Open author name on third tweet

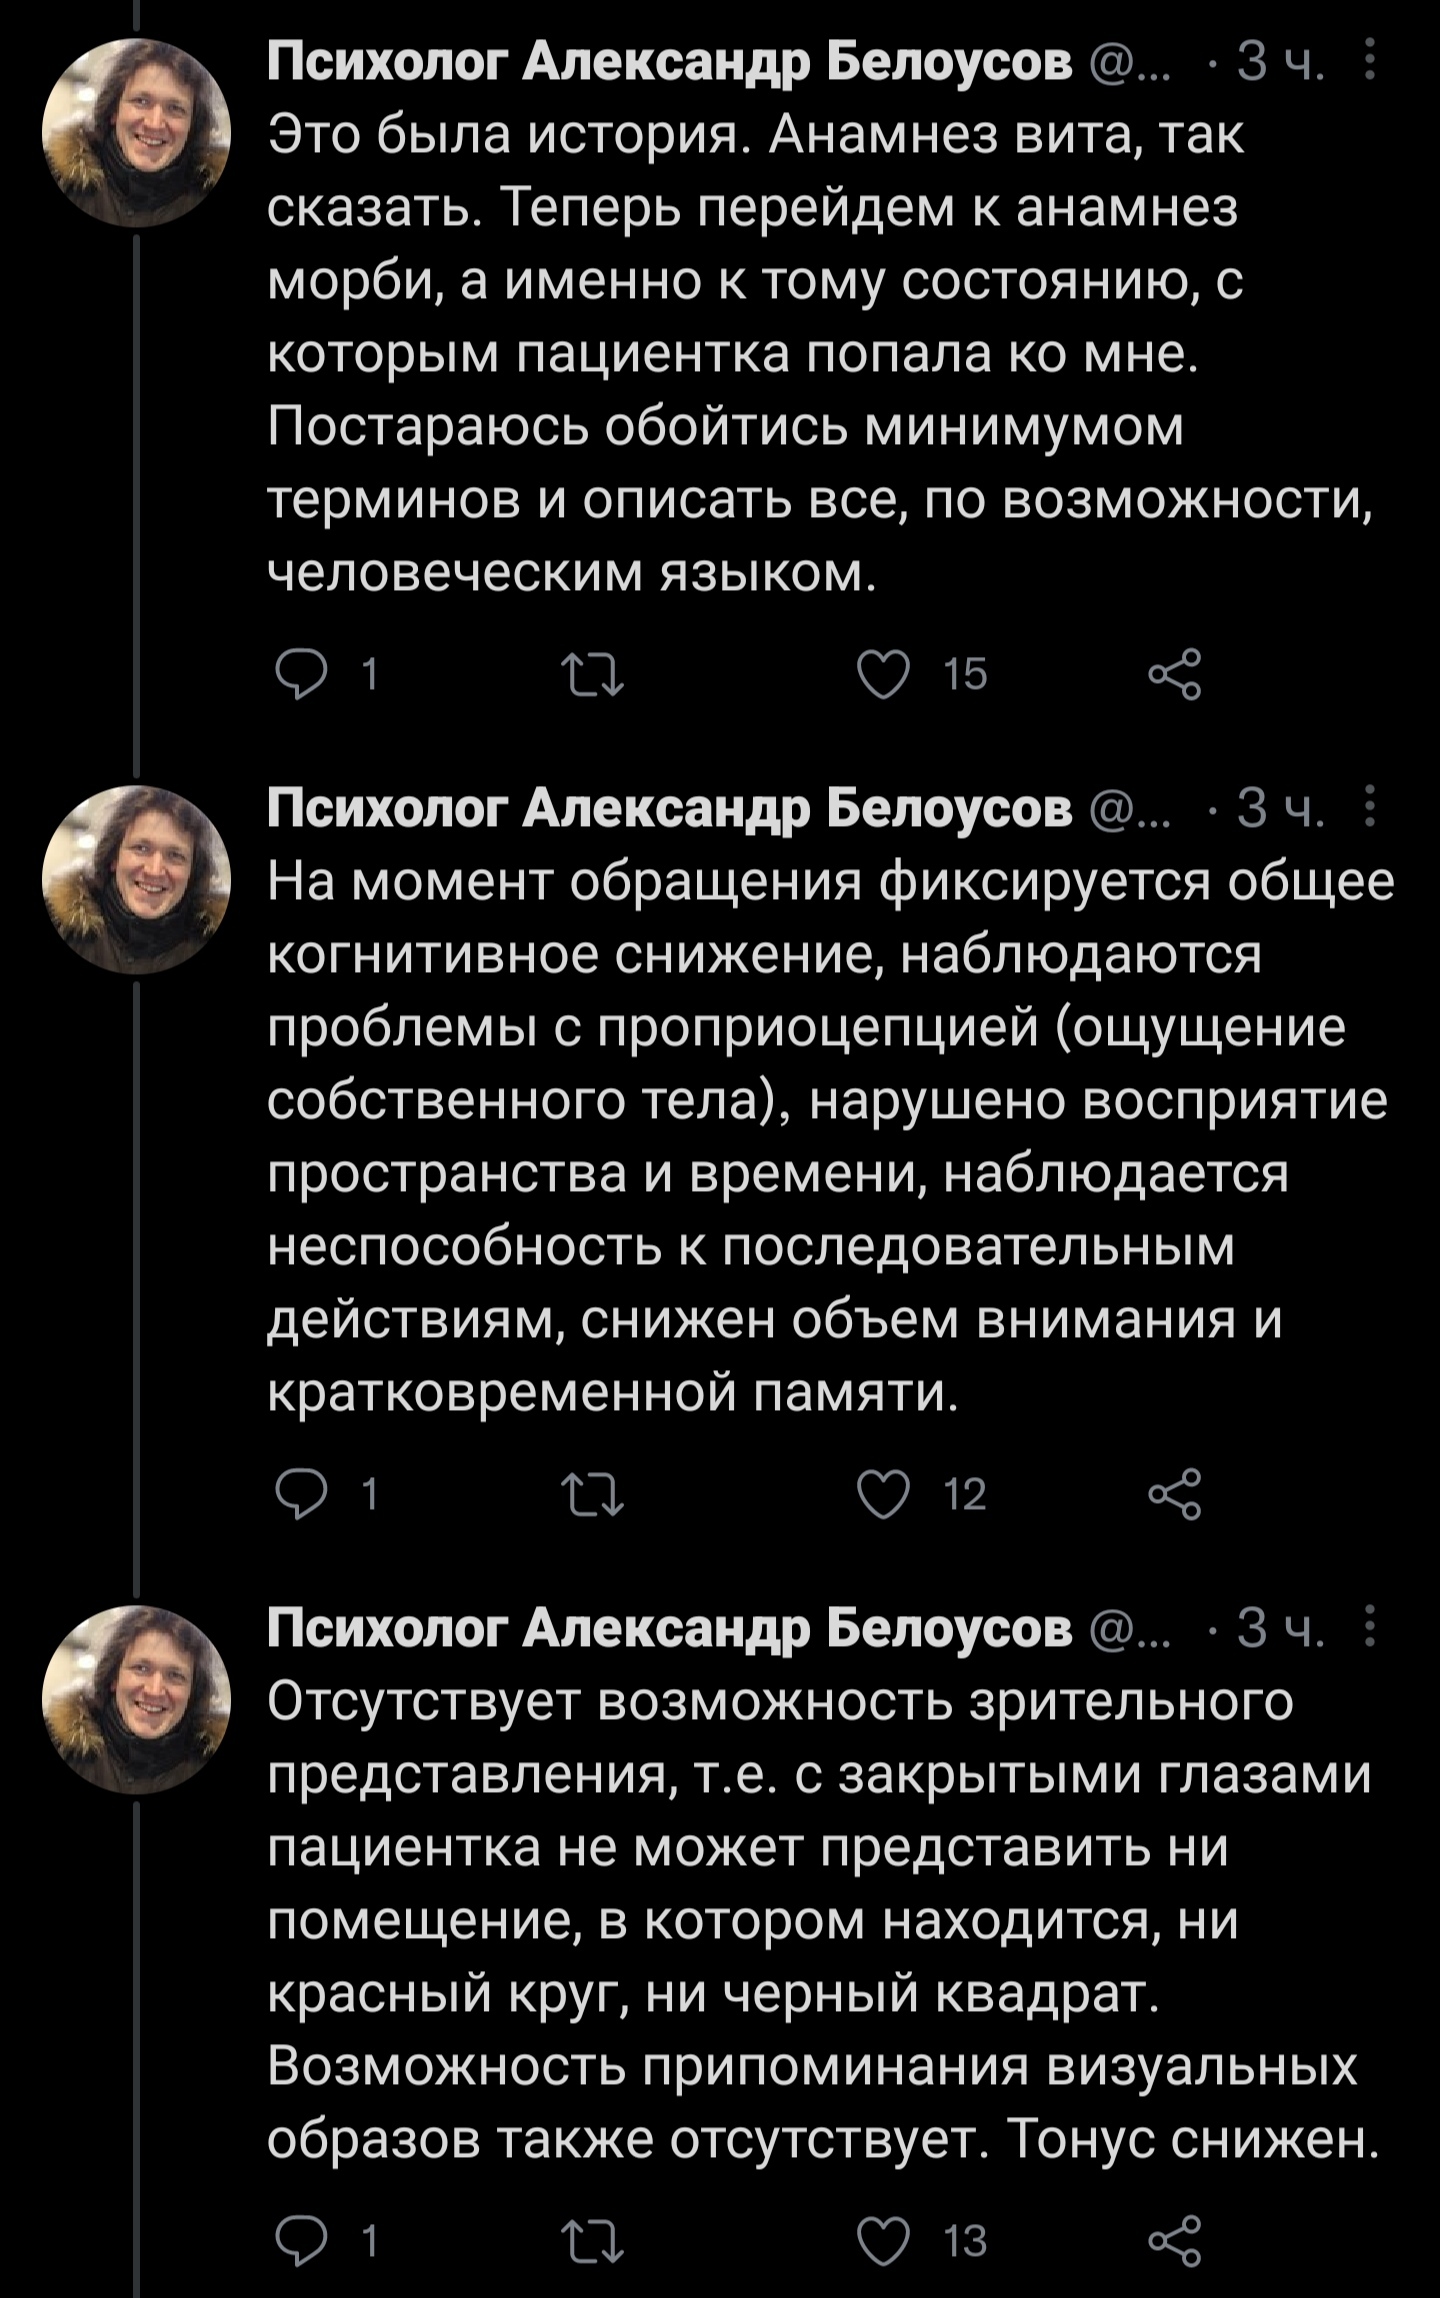pyautogui.click(x=669, y=1629)
